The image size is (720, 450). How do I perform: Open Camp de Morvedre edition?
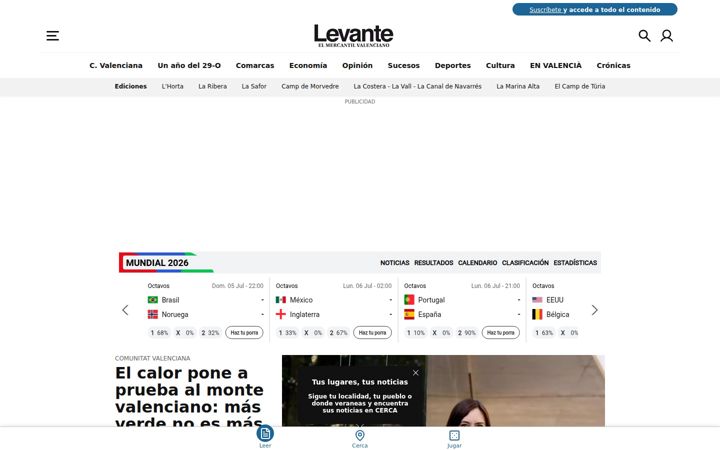pyautogui.click(x=310, y=86)
